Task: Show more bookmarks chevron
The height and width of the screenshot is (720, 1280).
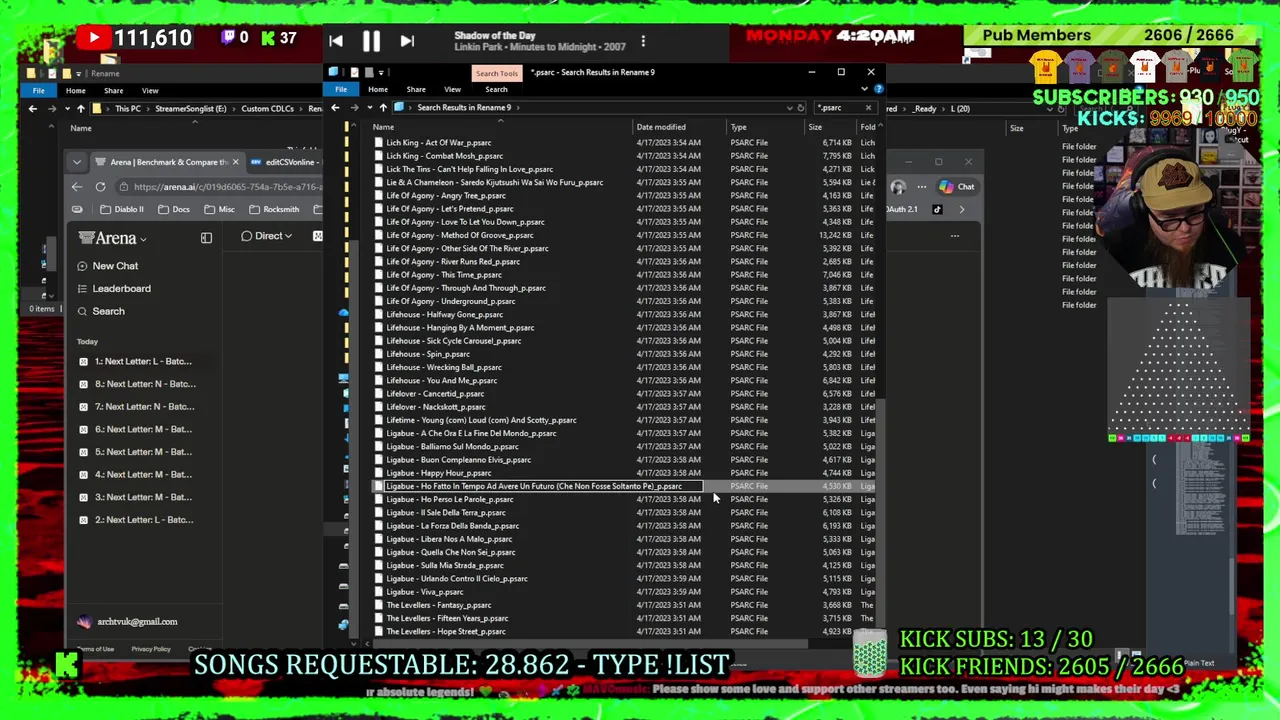Action: (962, 210)
